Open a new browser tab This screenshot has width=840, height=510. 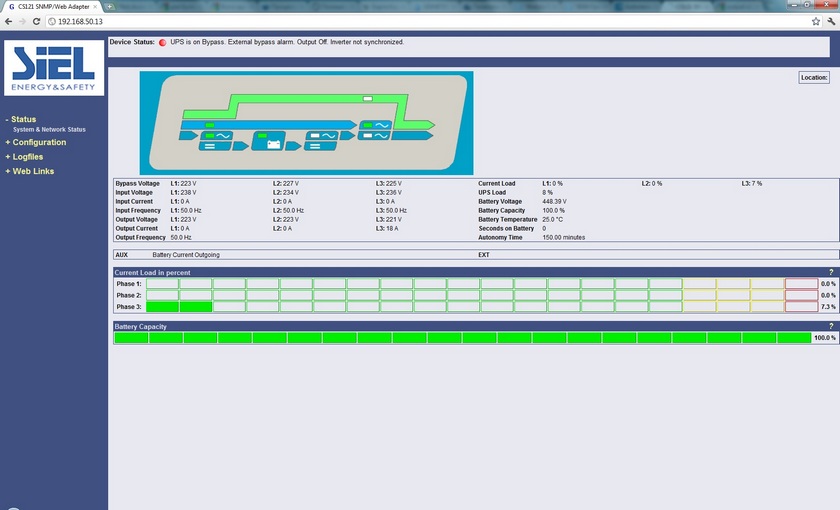[x=110, y=6]
